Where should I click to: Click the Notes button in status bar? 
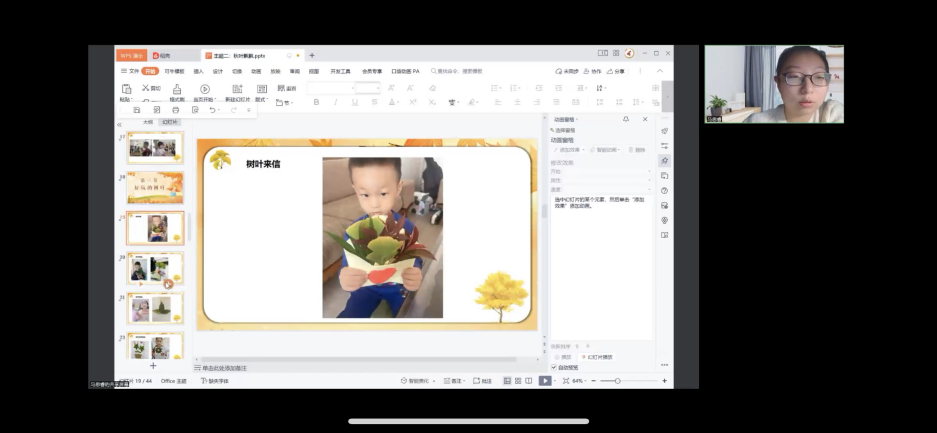pos(455,380)
